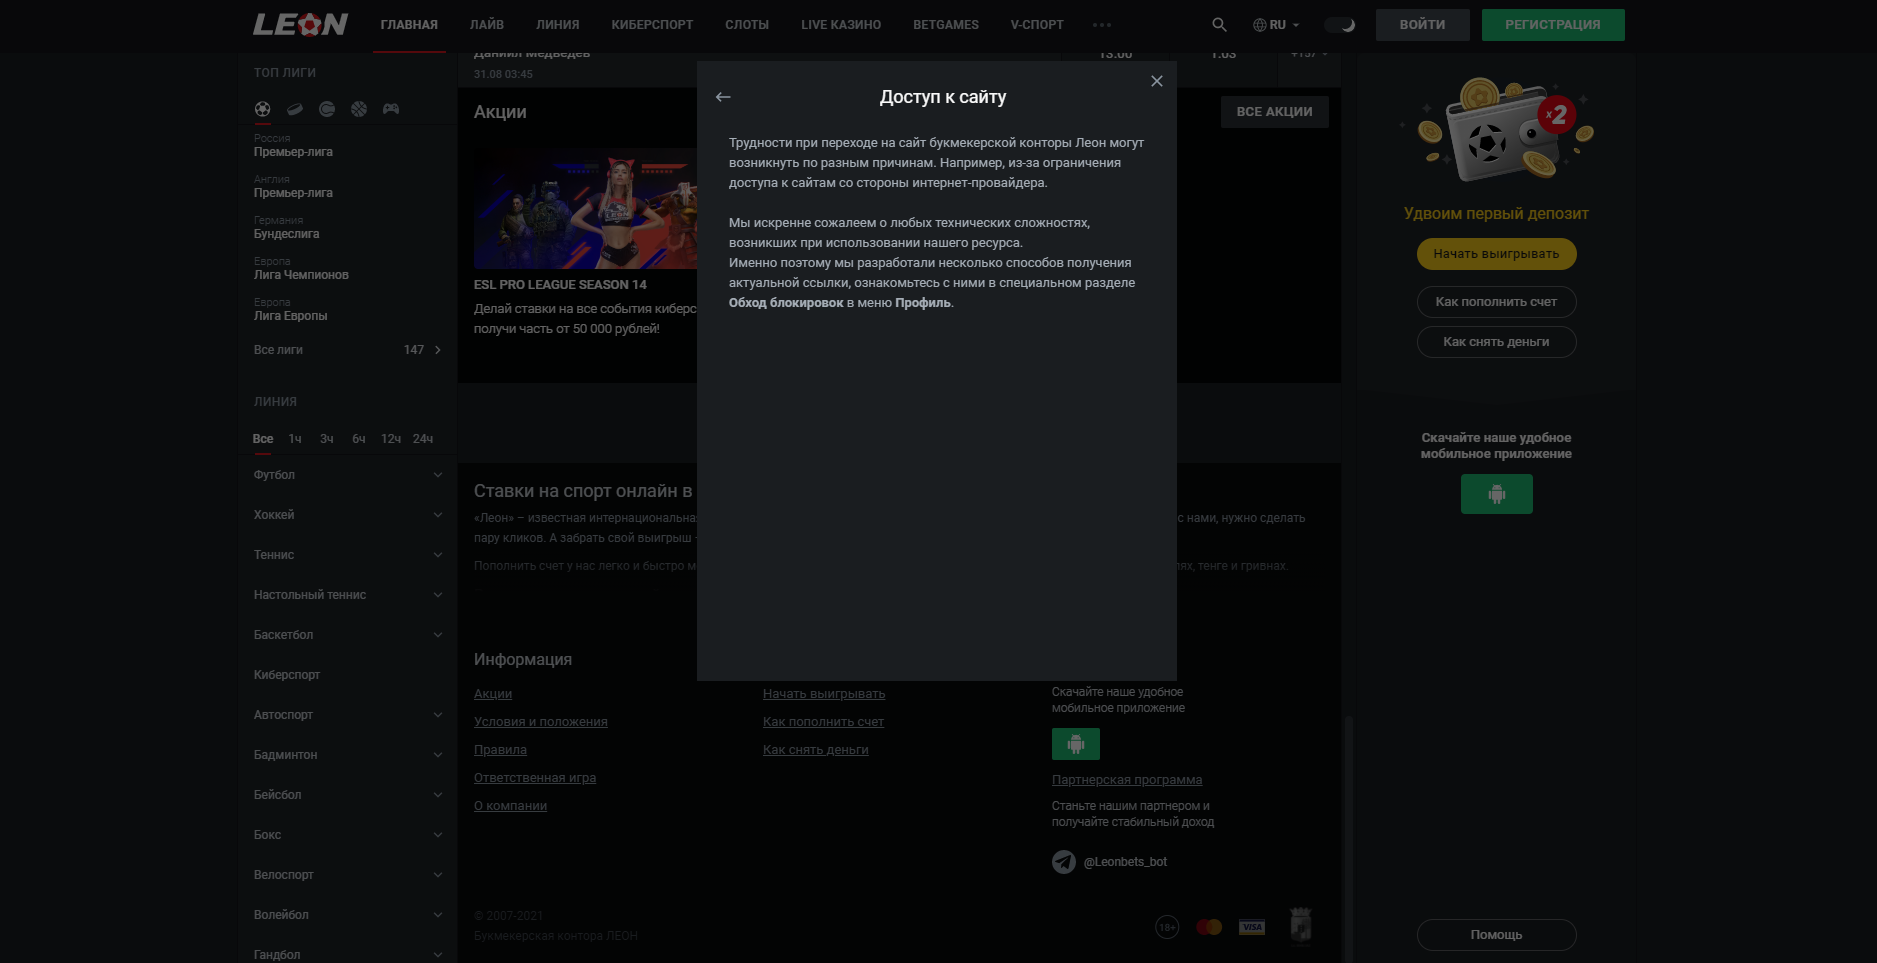Click the Android app download button in sidebar
Screen dimensions: 1877x963
(x=1496, y=494)
